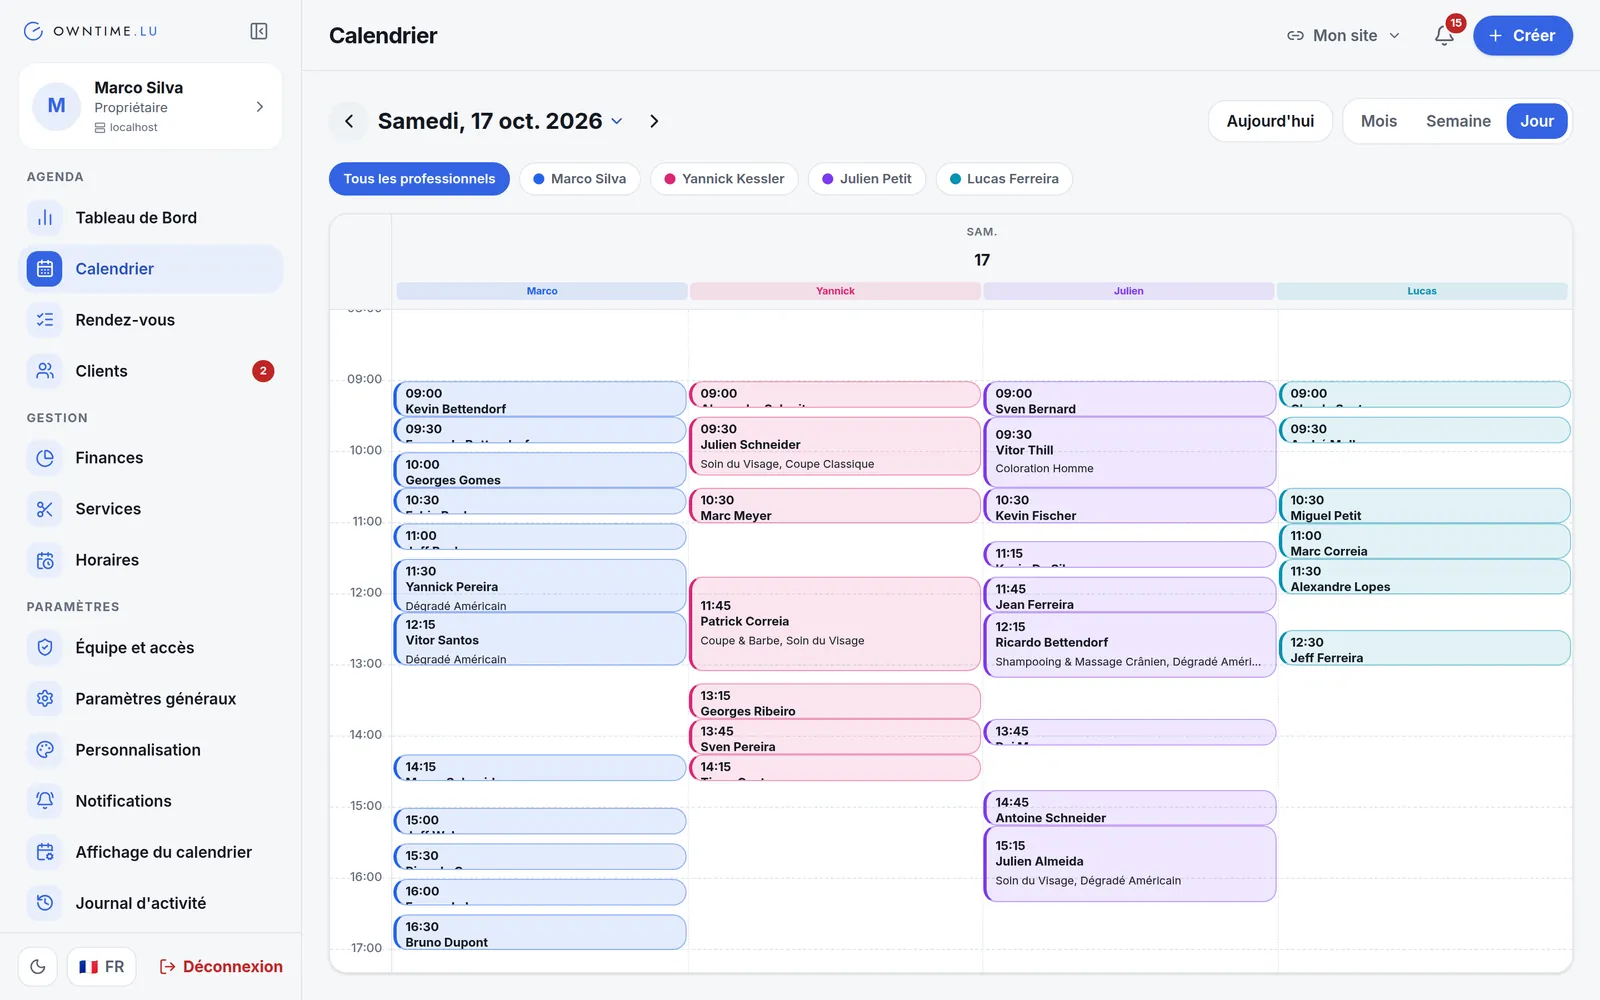Click the Créer button
Viewport: 1600px width, 1000px height.
(x=1522, y=35)
